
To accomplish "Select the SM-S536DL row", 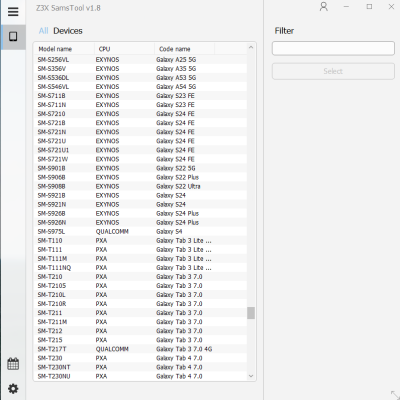I will 140,78.
